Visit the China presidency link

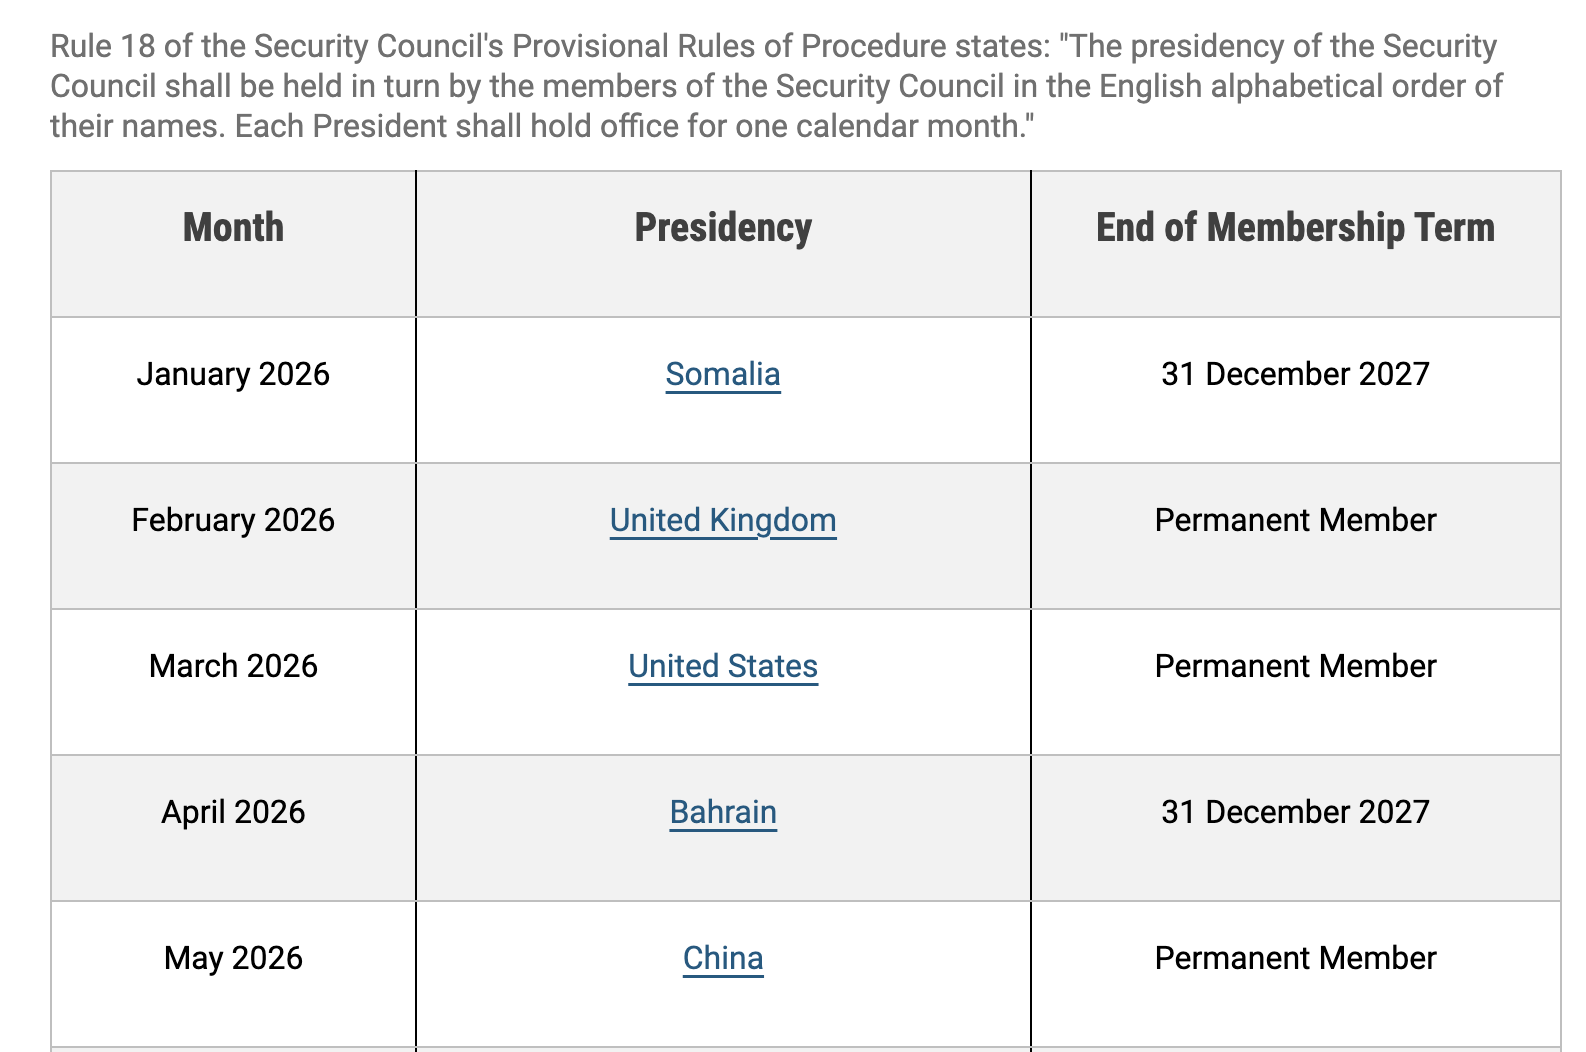(722, 958)
